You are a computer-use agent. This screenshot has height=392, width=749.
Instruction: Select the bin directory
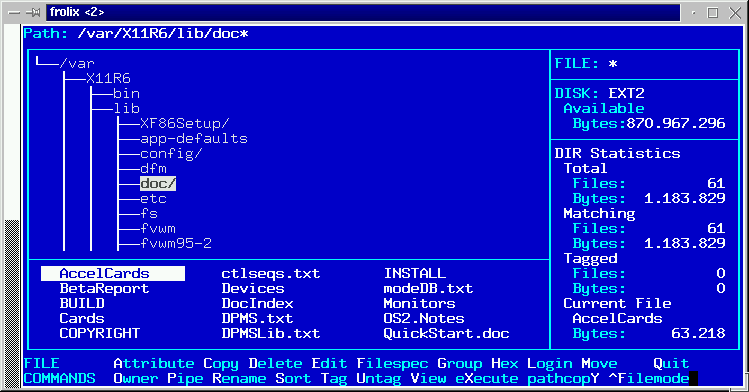(x=126, y=94)
